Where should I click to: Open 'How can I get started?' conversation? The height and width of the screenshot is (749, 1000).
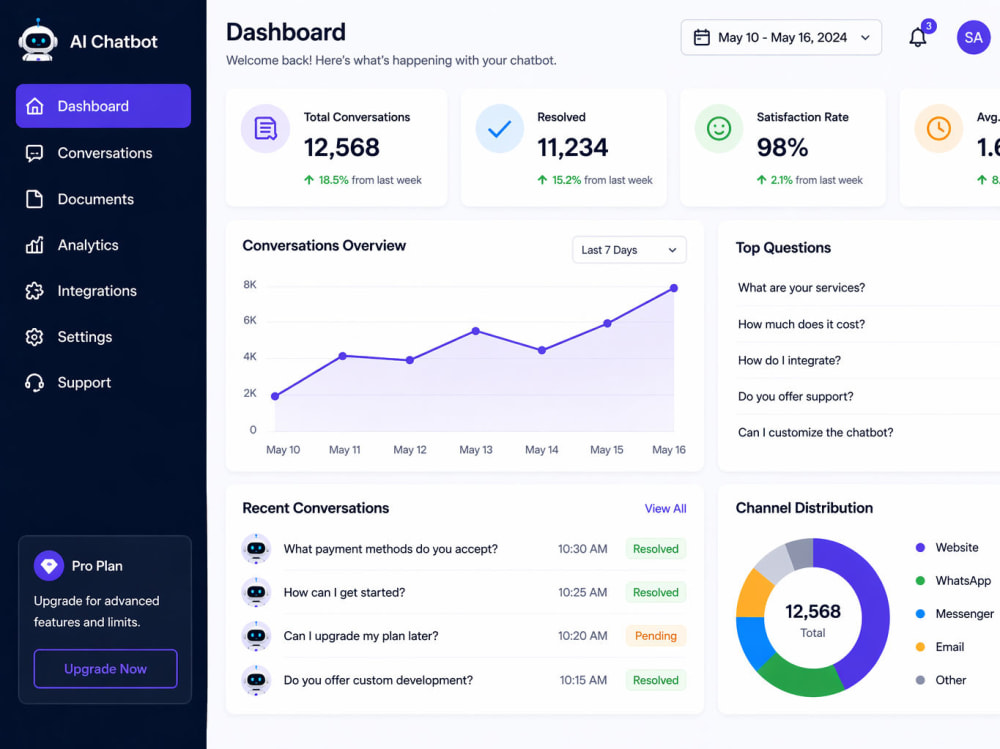coord(344,592)
